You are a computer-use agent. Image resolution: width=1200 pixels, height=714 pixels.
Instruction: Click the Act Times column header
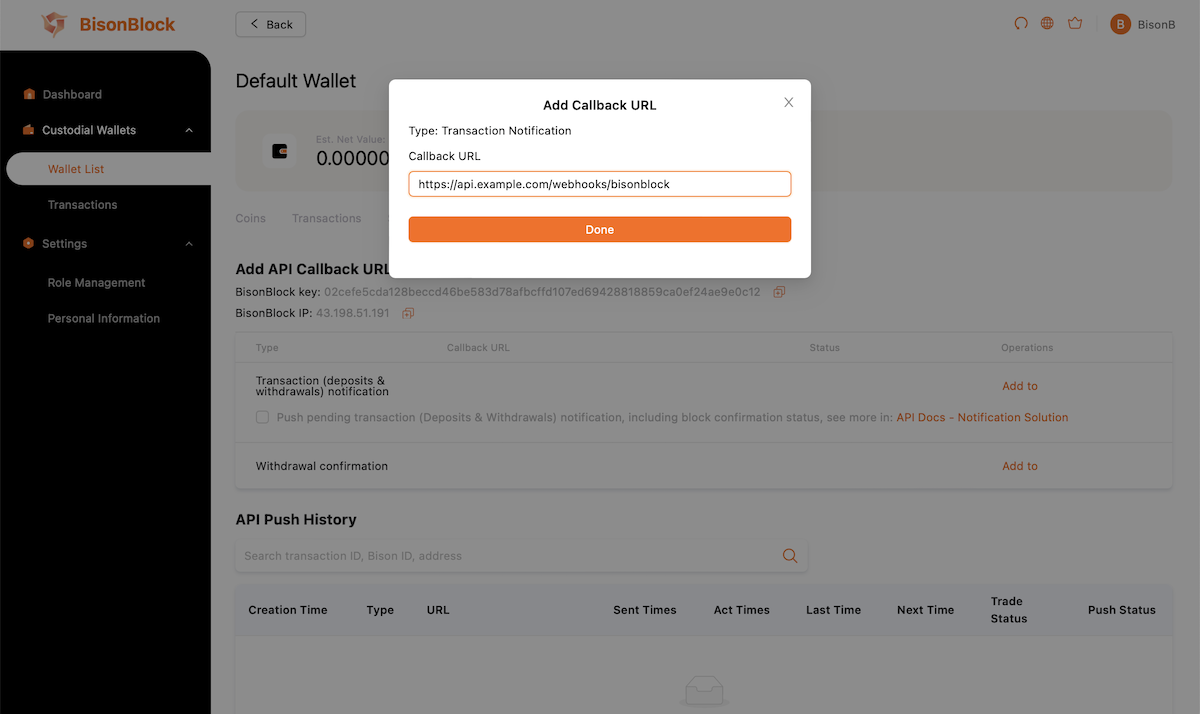tap(742, 610)
